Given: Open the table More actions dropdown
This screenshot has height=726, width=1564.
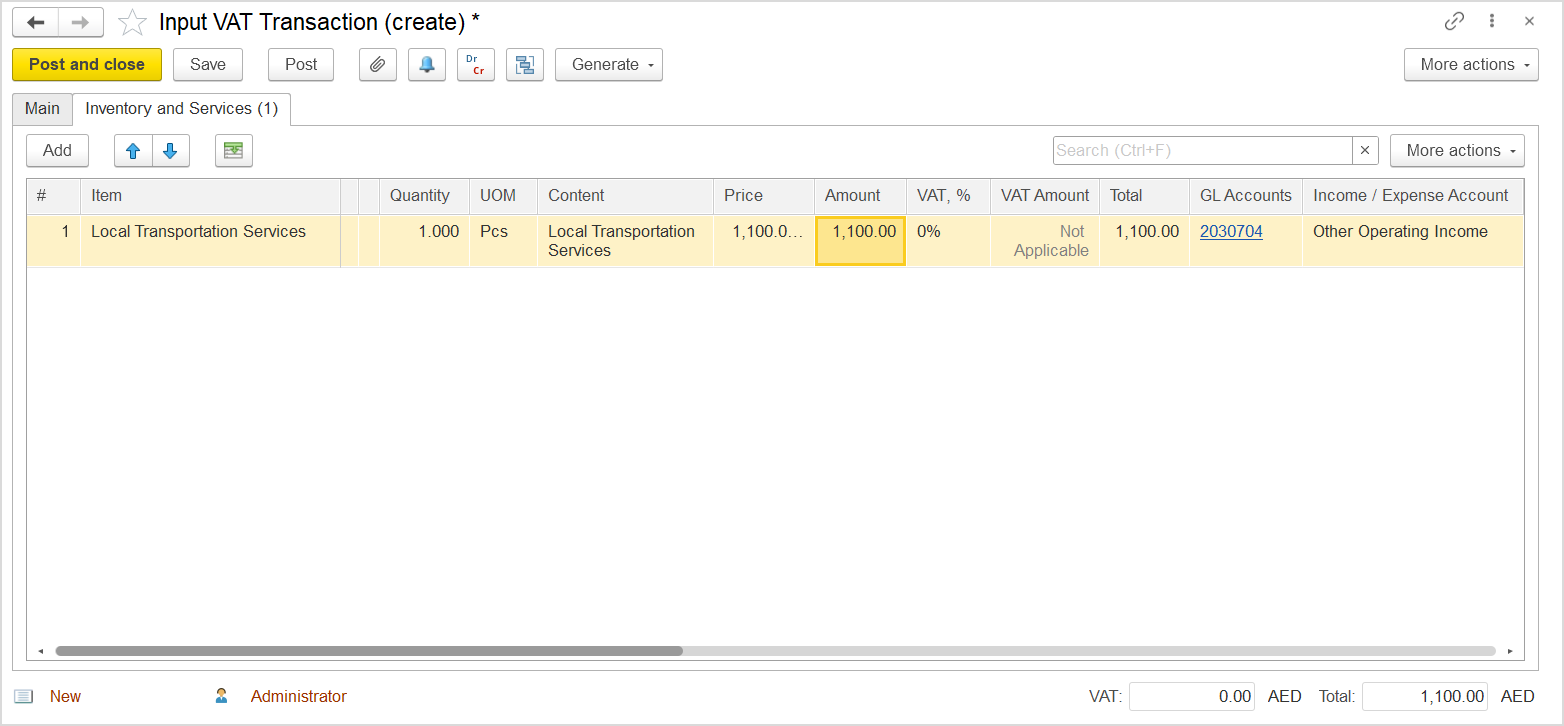Looking at the screenshot, I should pos(1457,151).
